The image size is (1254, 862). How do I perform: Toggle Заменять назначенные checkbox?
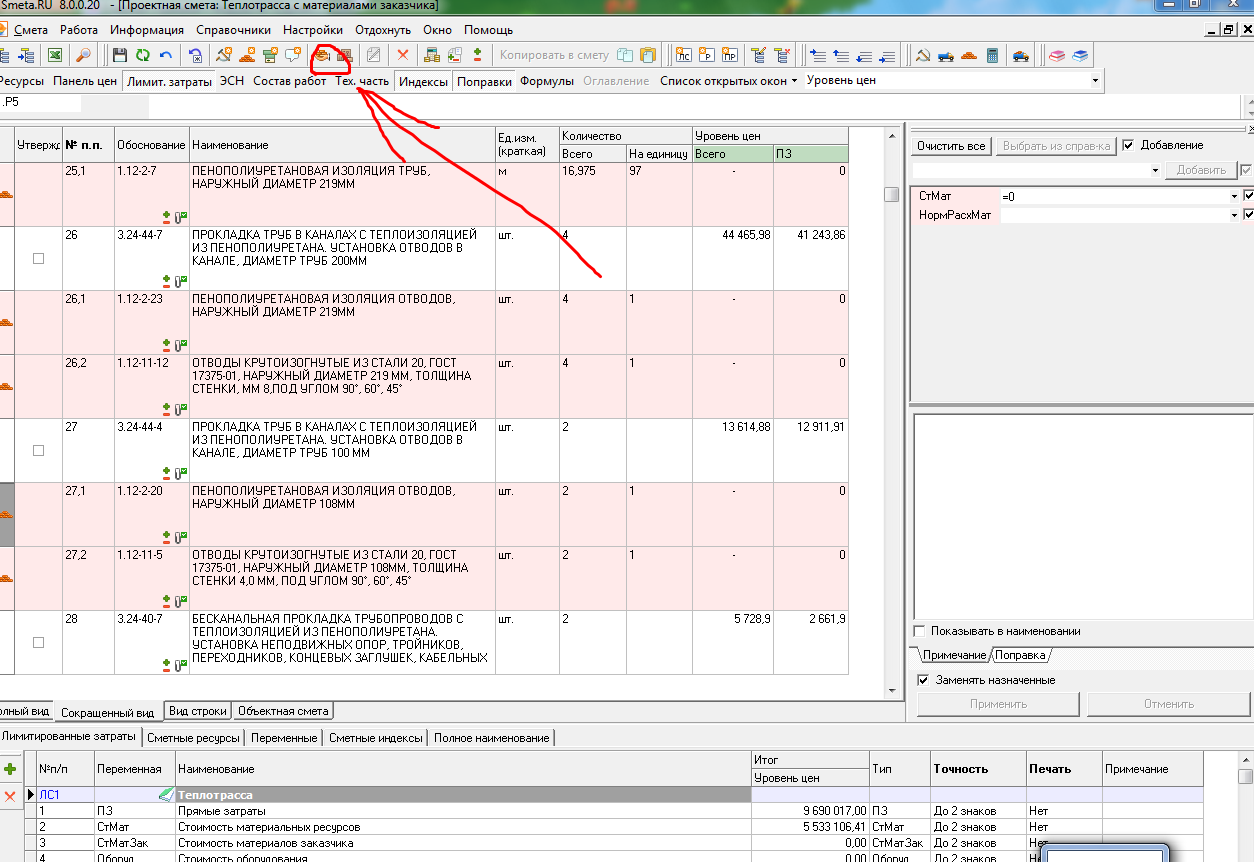tap(924, 680)
